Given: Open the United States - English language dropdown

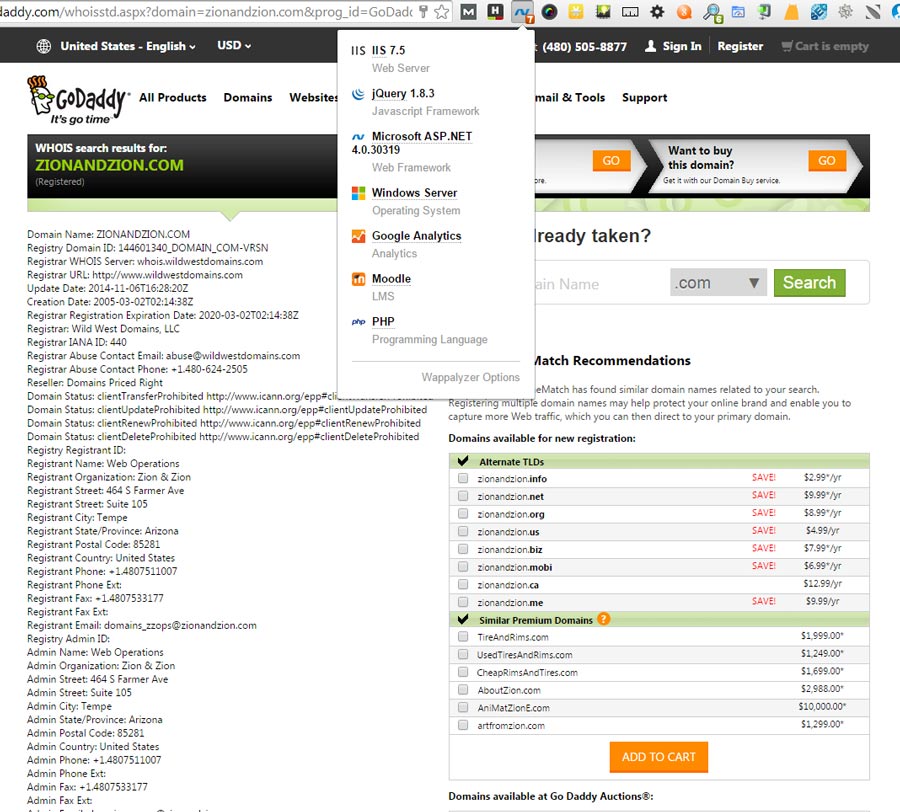Looking at the screenshot, I should (x=127, y=46).
